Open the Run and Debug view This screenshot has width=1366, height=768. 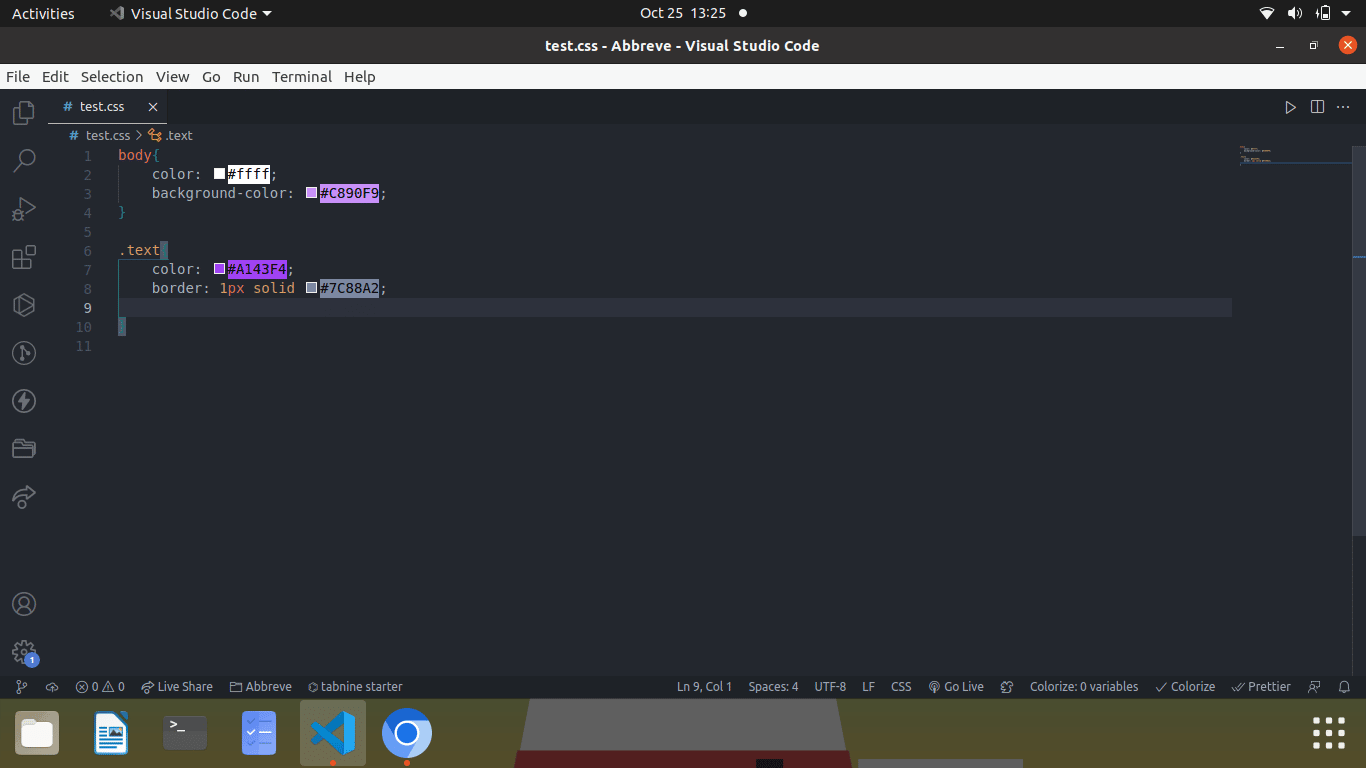22,208
